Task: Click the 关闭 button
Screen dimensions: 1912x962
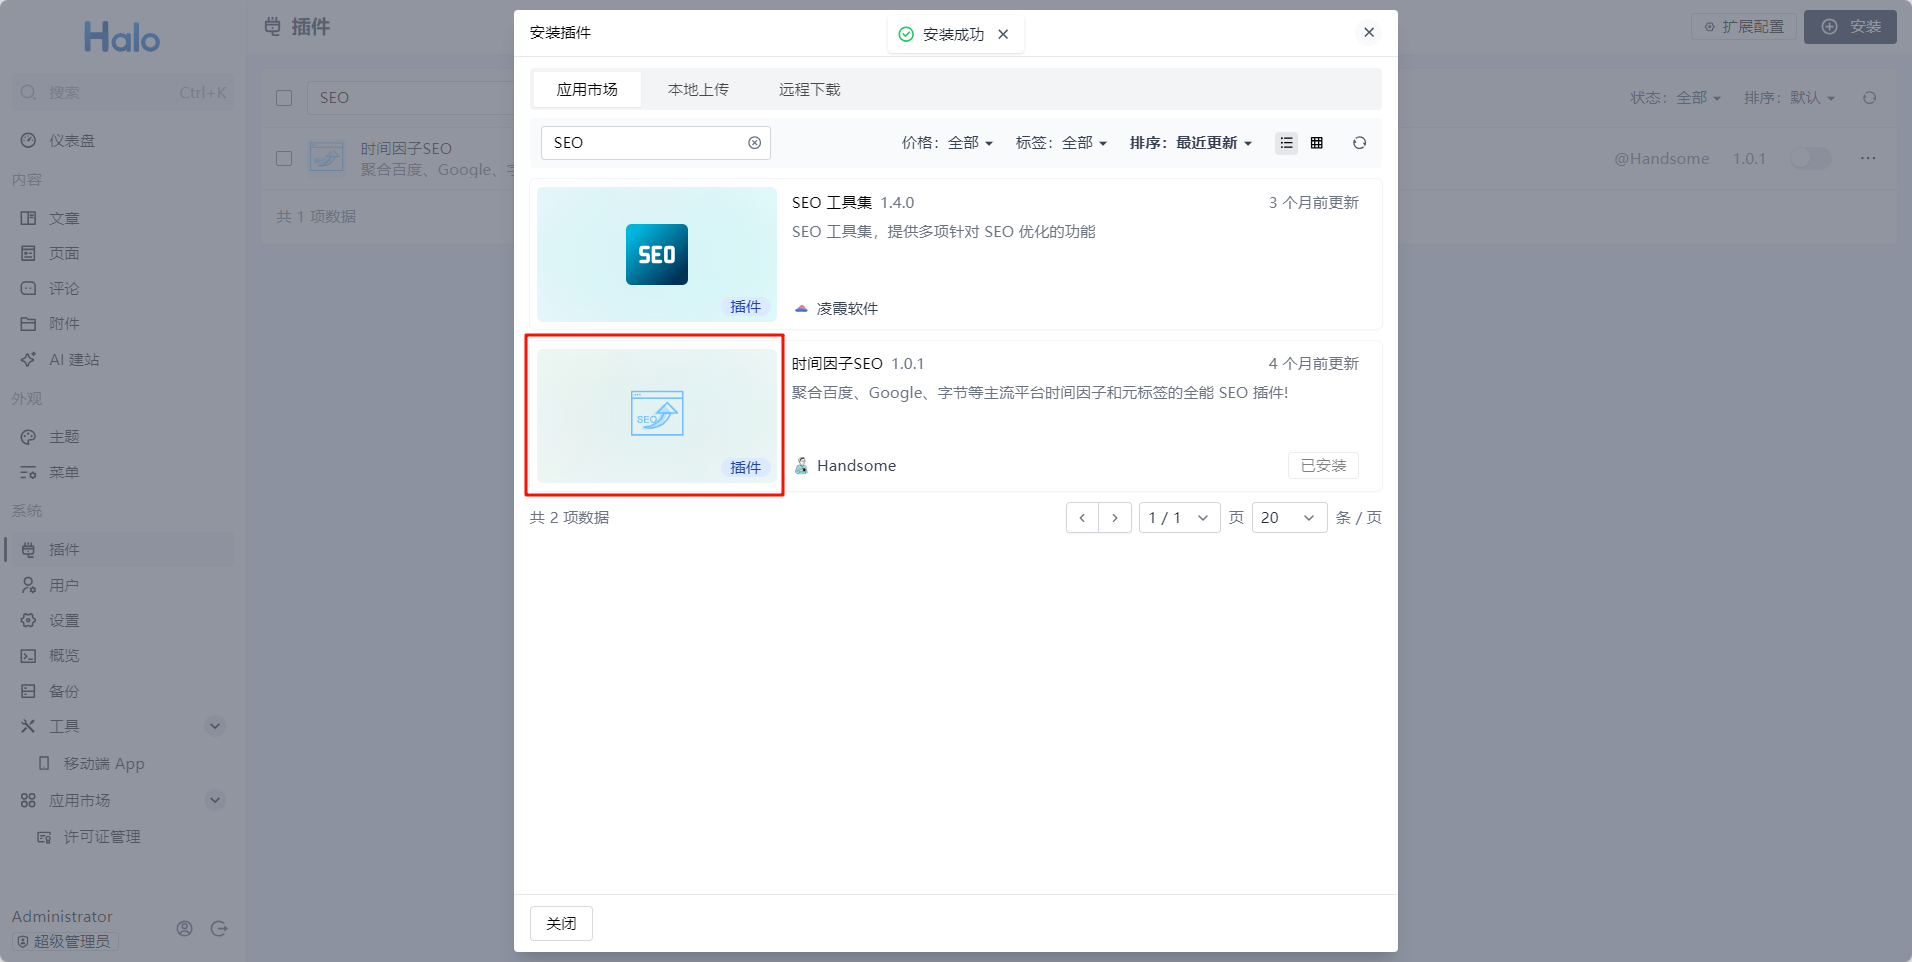Action: [561, 923]
